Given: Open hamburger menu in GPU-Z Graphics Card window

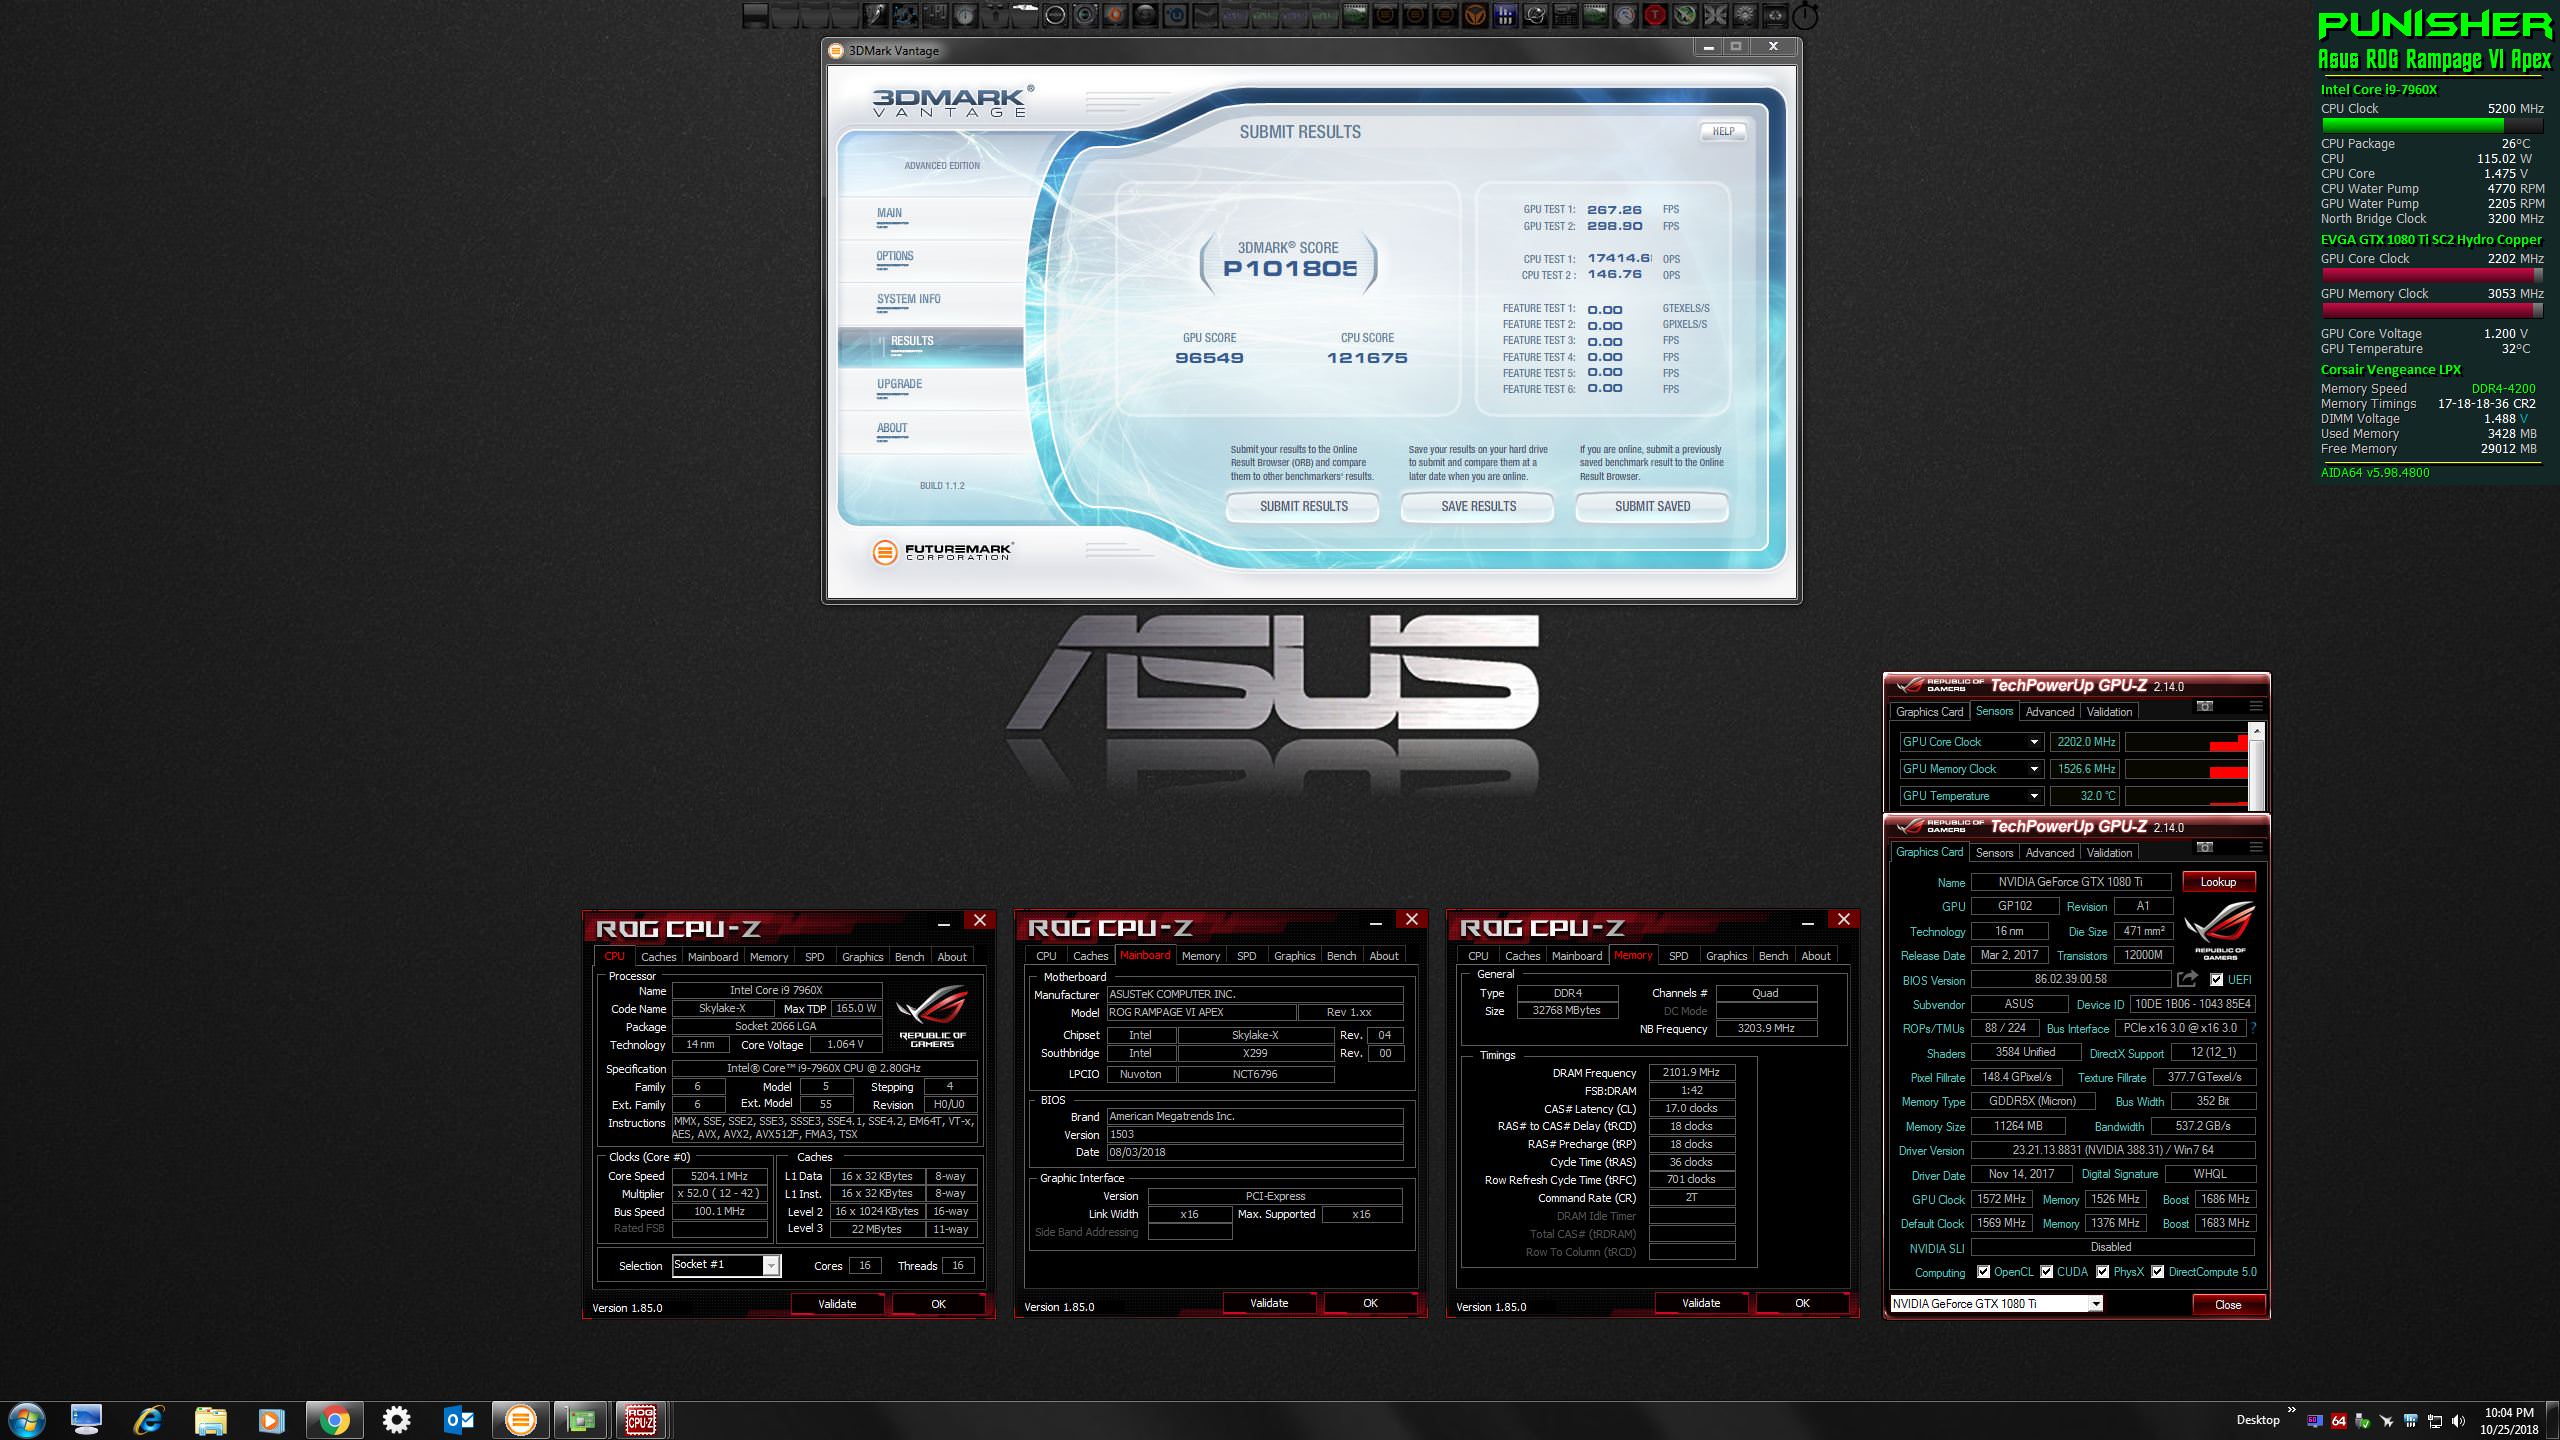Looking at the screenshot, I should coord(2256,848).
